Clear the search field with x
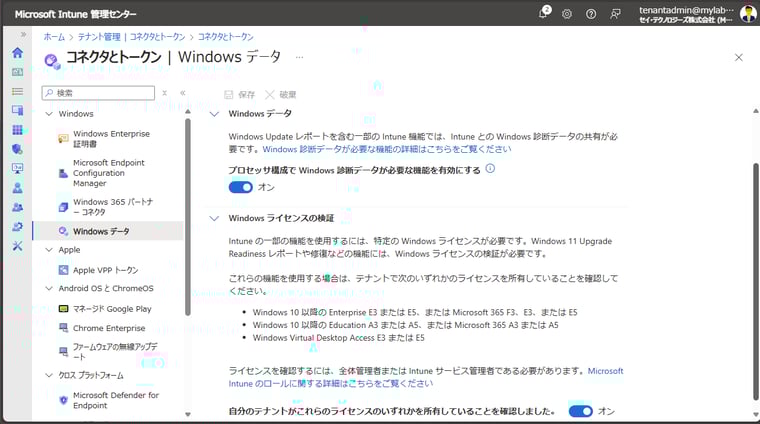This screenshot has height=424, width=760. click(165, 93)
